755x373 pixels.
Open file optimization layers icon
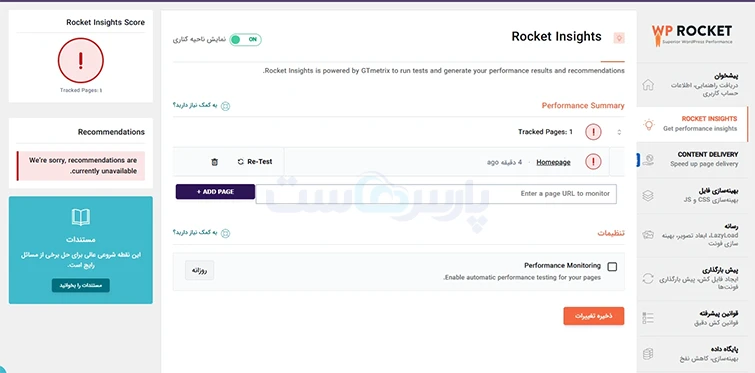tap(648, 195)
